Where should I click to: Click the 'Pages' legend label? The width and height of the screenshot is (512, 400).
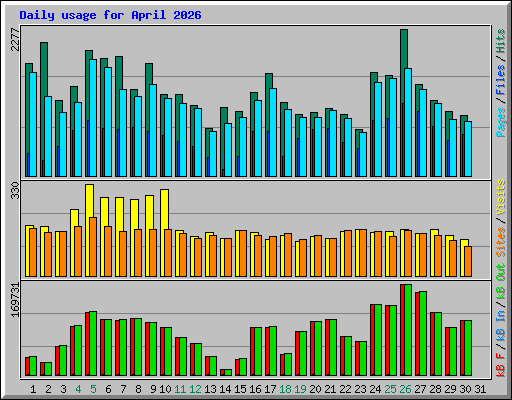tap(501, 122)
